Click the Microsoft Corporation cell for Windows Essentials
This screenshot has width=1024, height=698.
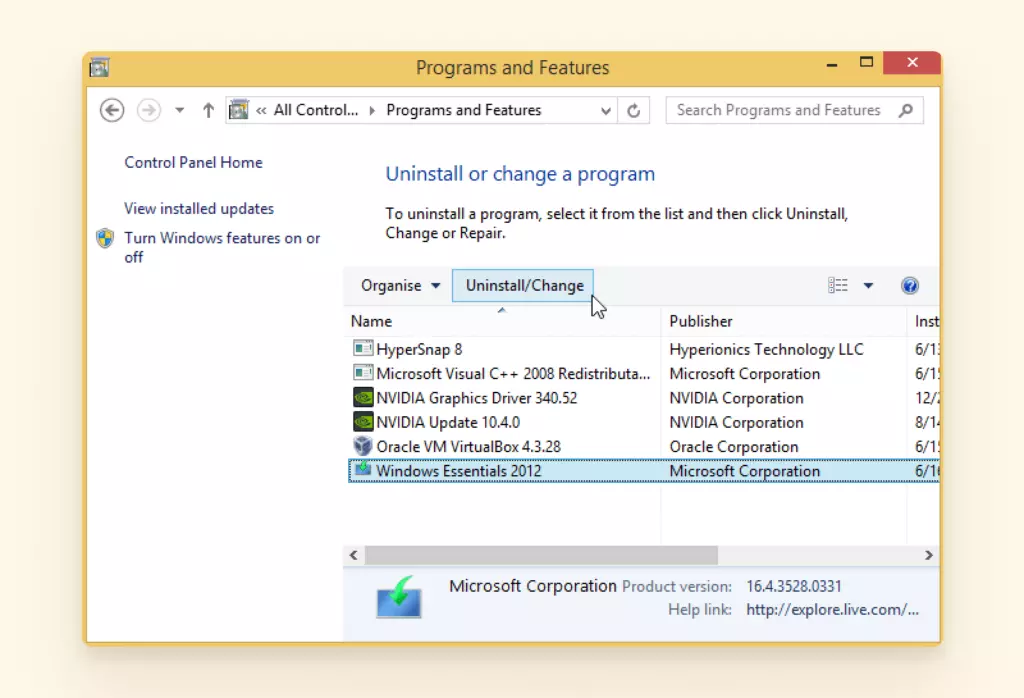pyautogui.click(x=744, y=471)
